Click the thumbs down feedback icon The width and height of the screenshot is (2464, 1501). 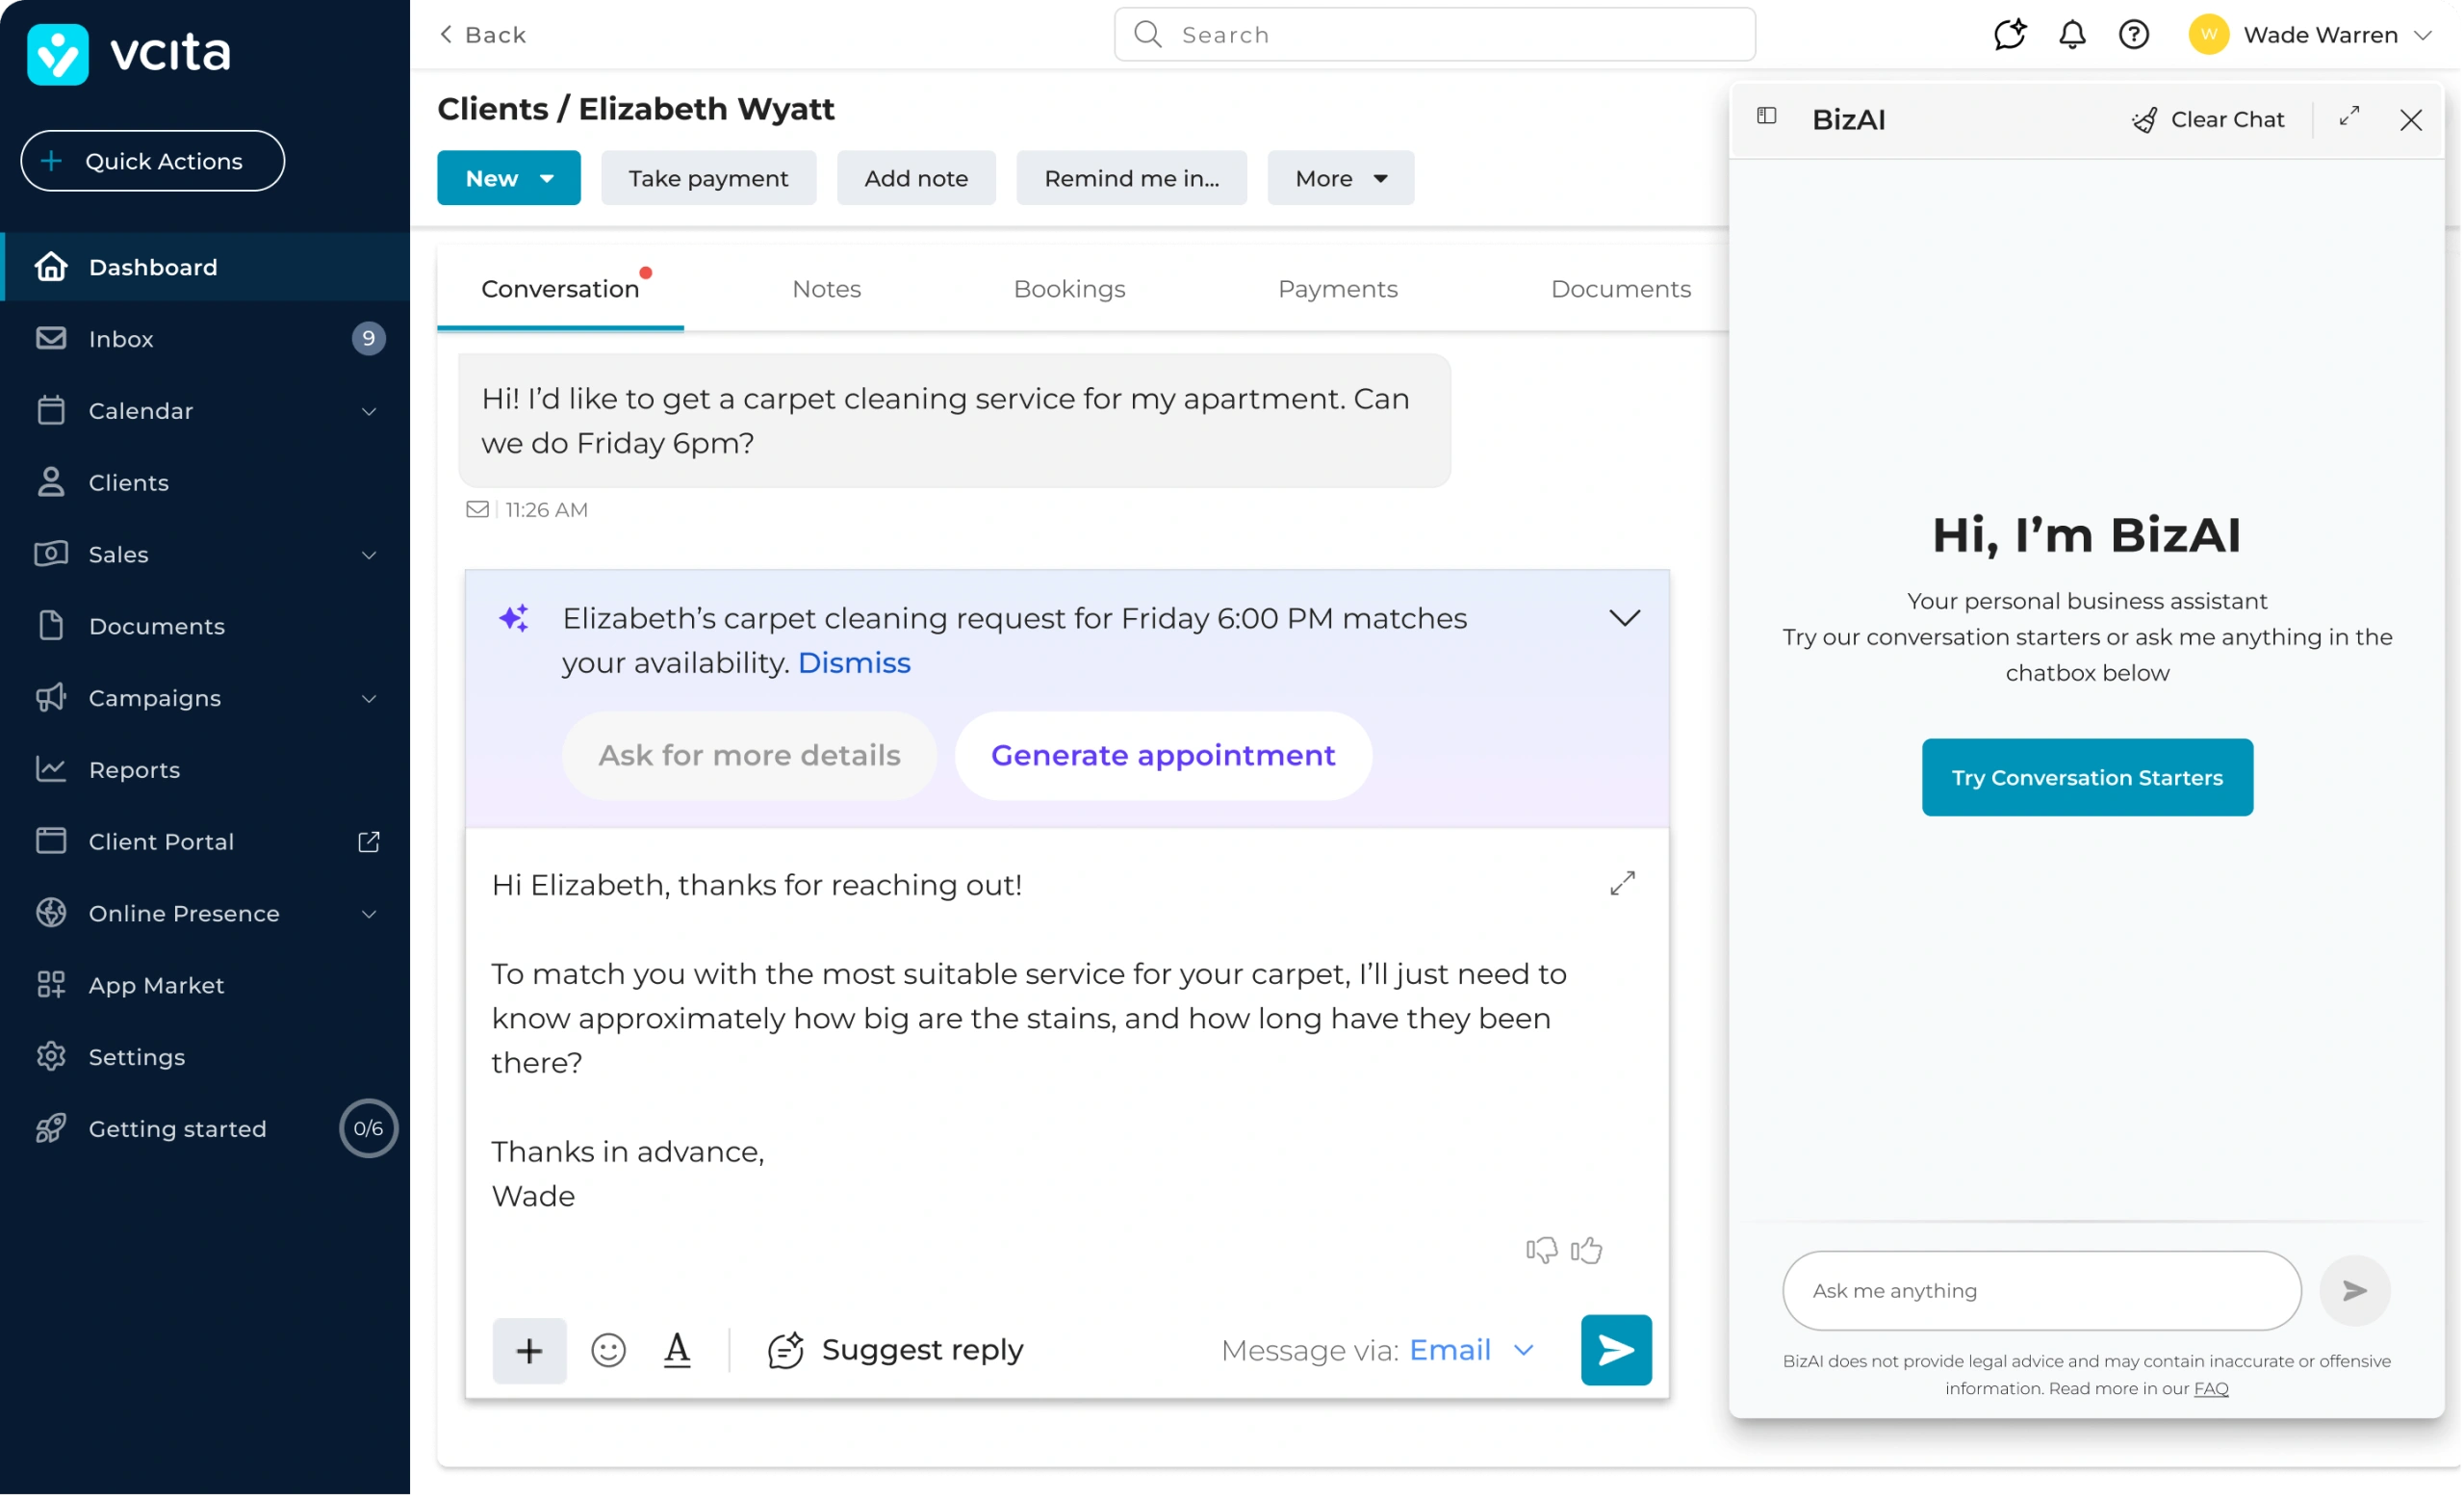[1541, 1250]
